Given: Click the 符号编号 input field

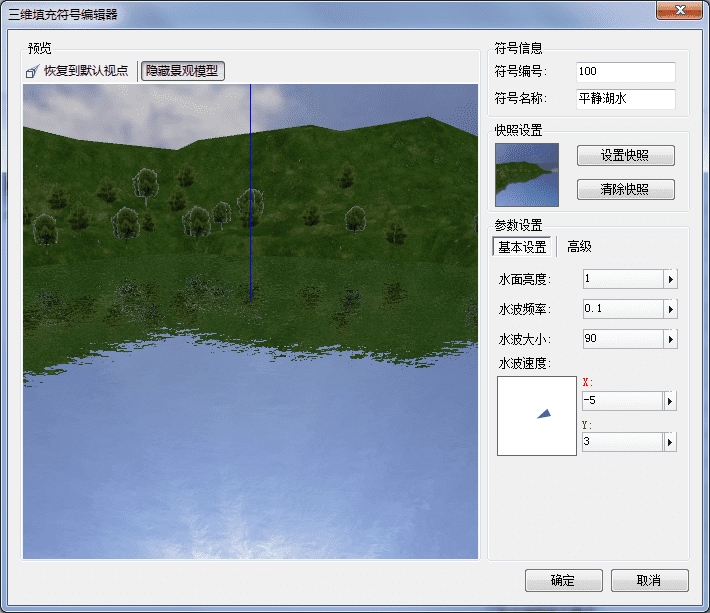Looking at the screenshot, I should pyautogui.click(x=626, y=72).
